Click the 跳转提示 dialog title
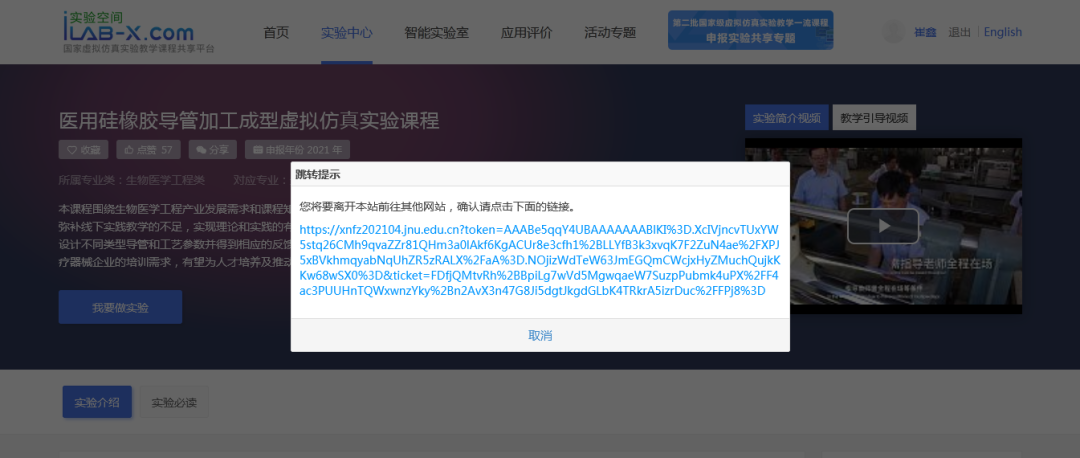The width and height of the screenshot is (1080, 458). coord(318,174)
